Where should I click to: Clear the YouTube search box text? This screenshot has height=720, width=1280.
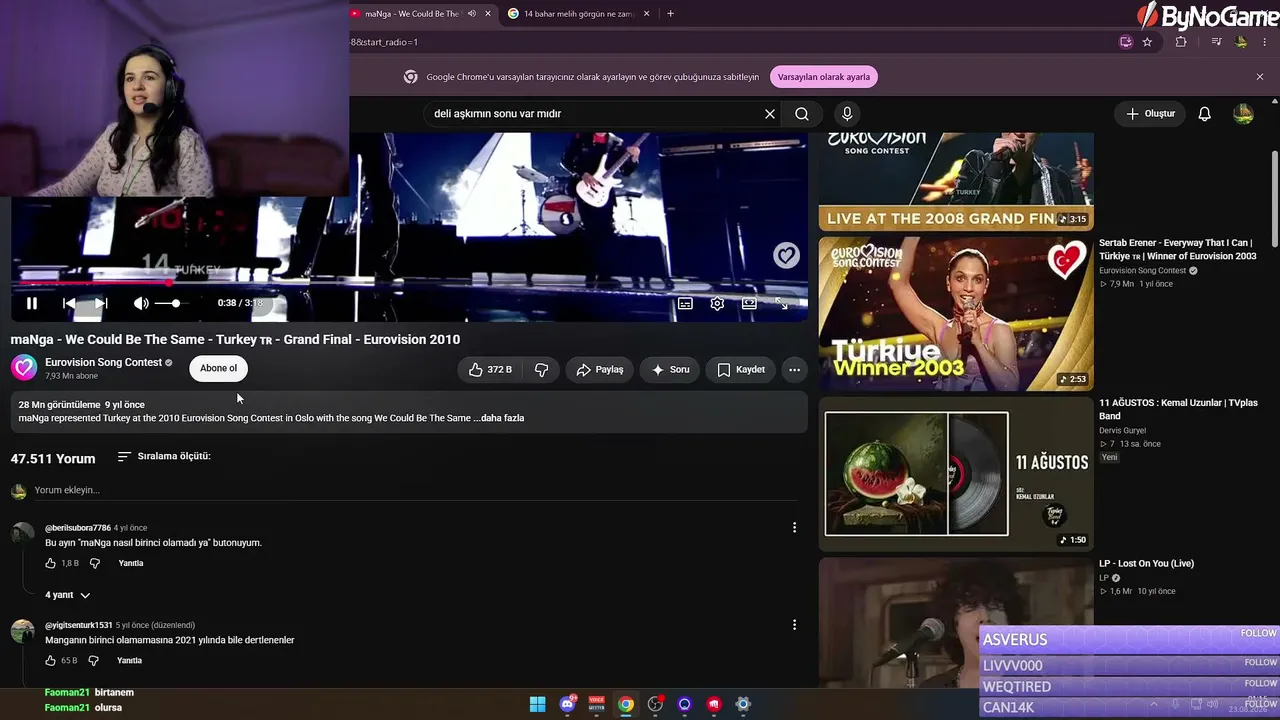pyautogui.click(x=770, y=114)
